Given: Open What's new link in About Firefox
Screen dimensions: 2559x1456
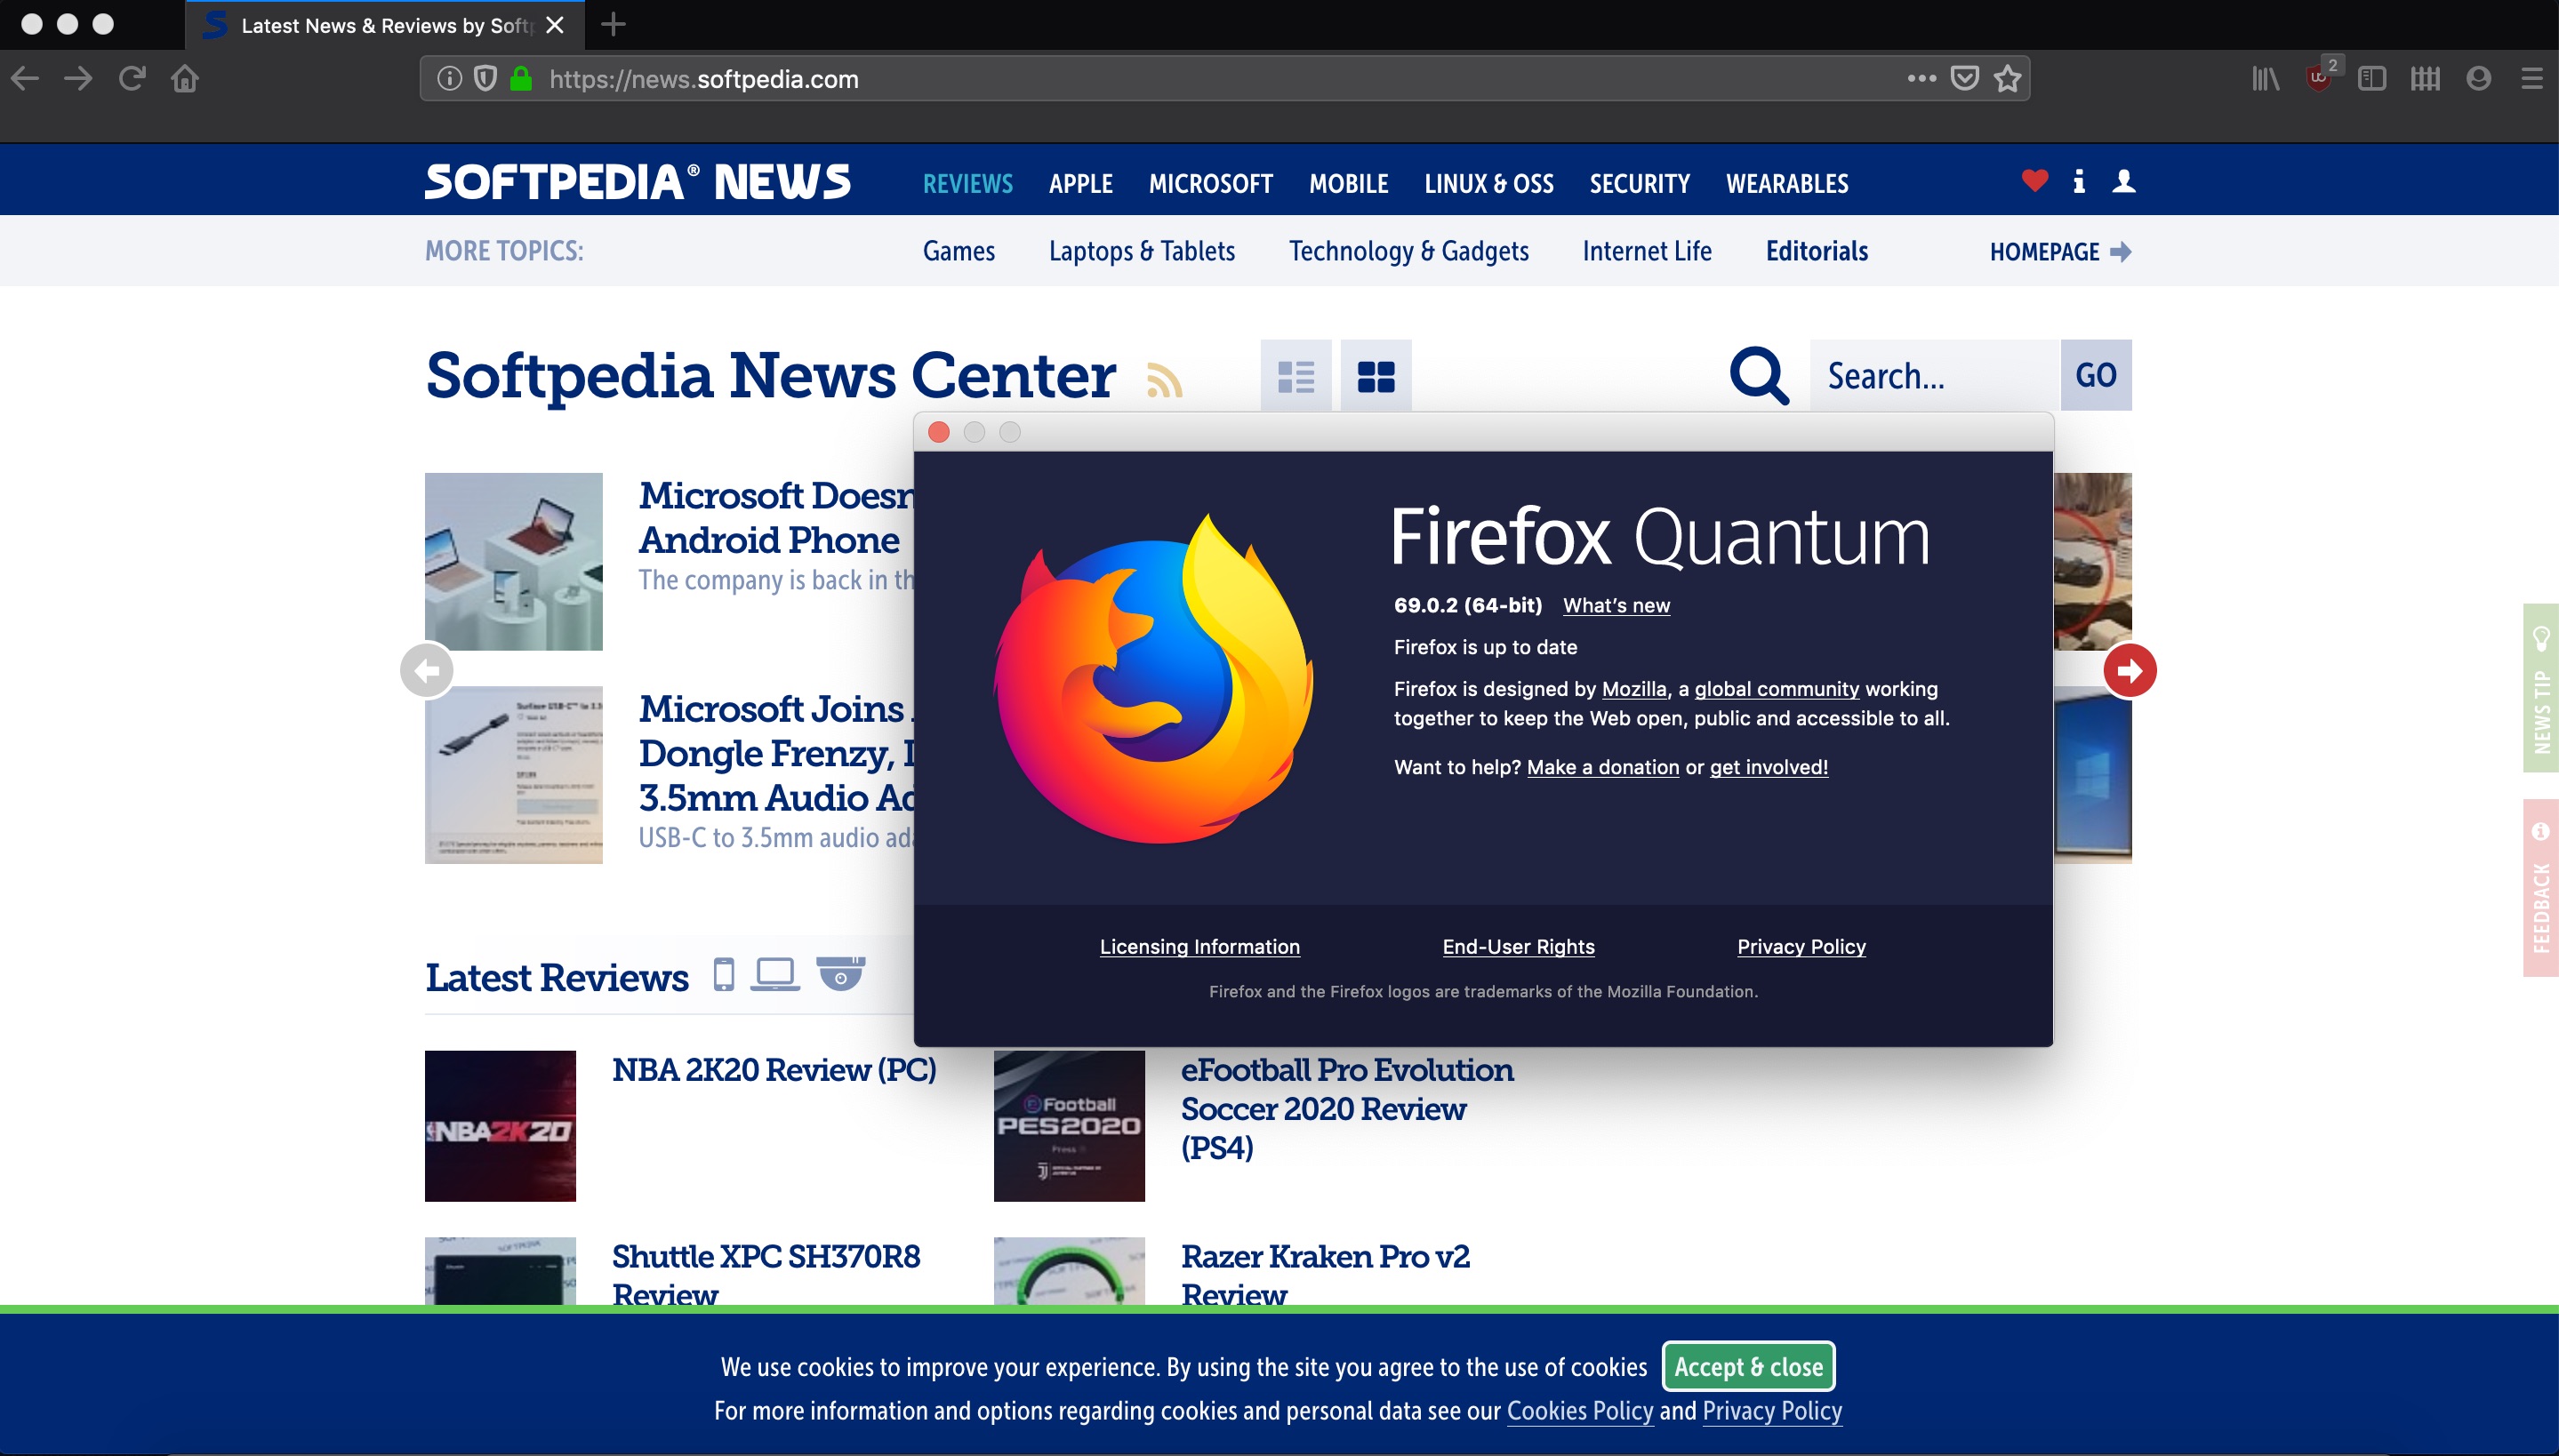Looking at the screenshot, I should point(1616,605).
